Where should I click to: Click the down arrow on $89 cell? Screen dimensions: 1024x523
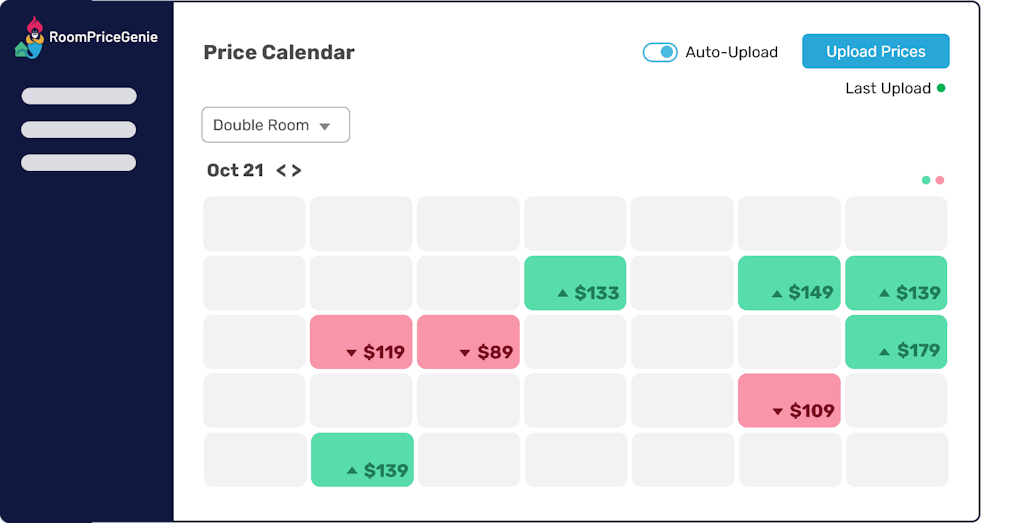click(x=464, y=352)
